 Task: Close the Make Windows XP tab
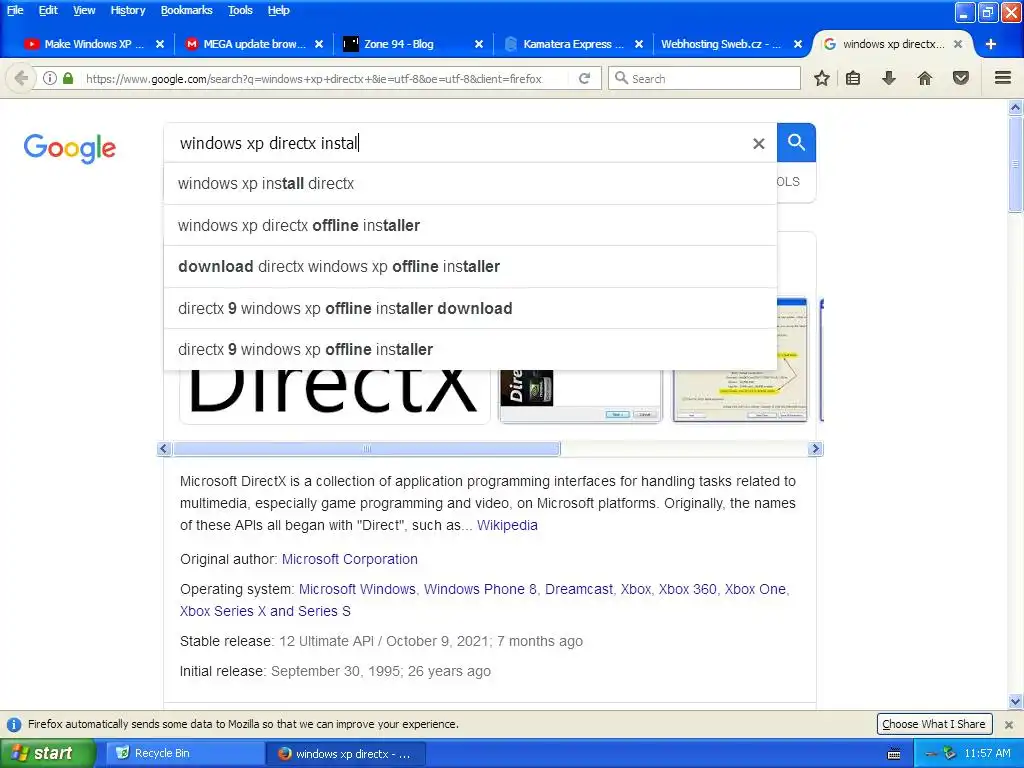pyautogui.click(x=160, y=44)
